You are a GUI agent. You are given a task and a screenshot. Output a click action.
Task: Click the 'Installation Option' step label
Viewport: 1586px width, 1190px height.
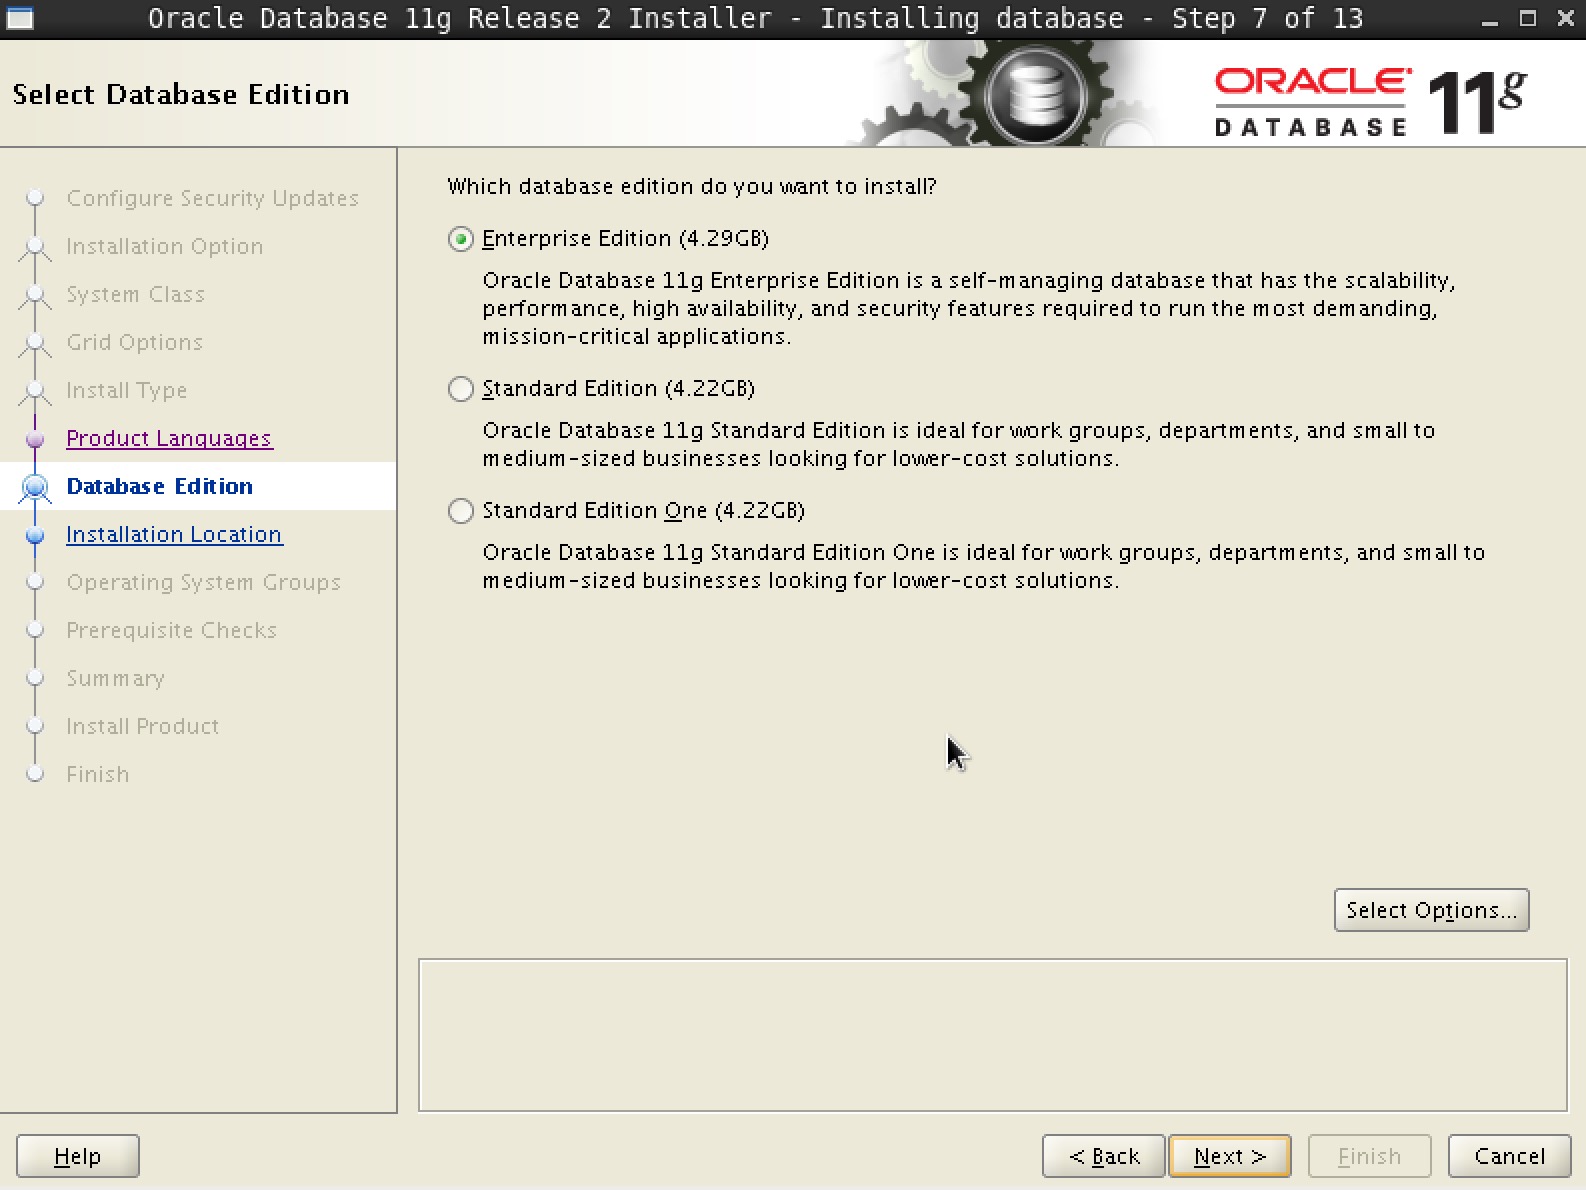(165, 246)
